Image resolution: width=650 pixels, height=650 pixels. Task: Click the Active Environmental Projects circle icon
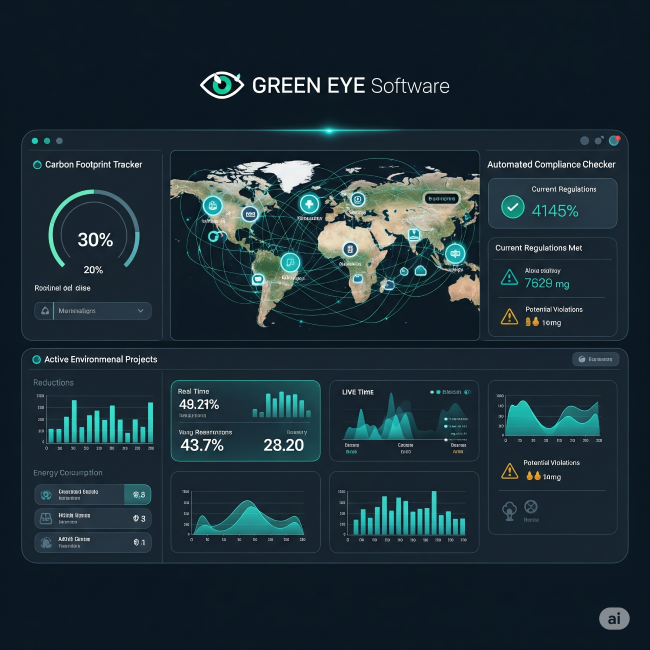(36, 359)
